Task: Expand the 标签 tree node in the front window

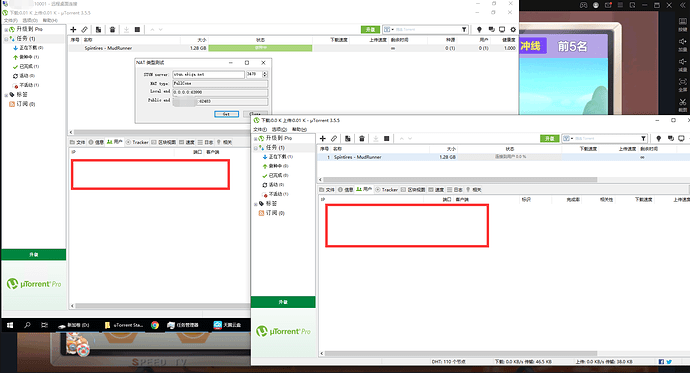Action: 255,204
